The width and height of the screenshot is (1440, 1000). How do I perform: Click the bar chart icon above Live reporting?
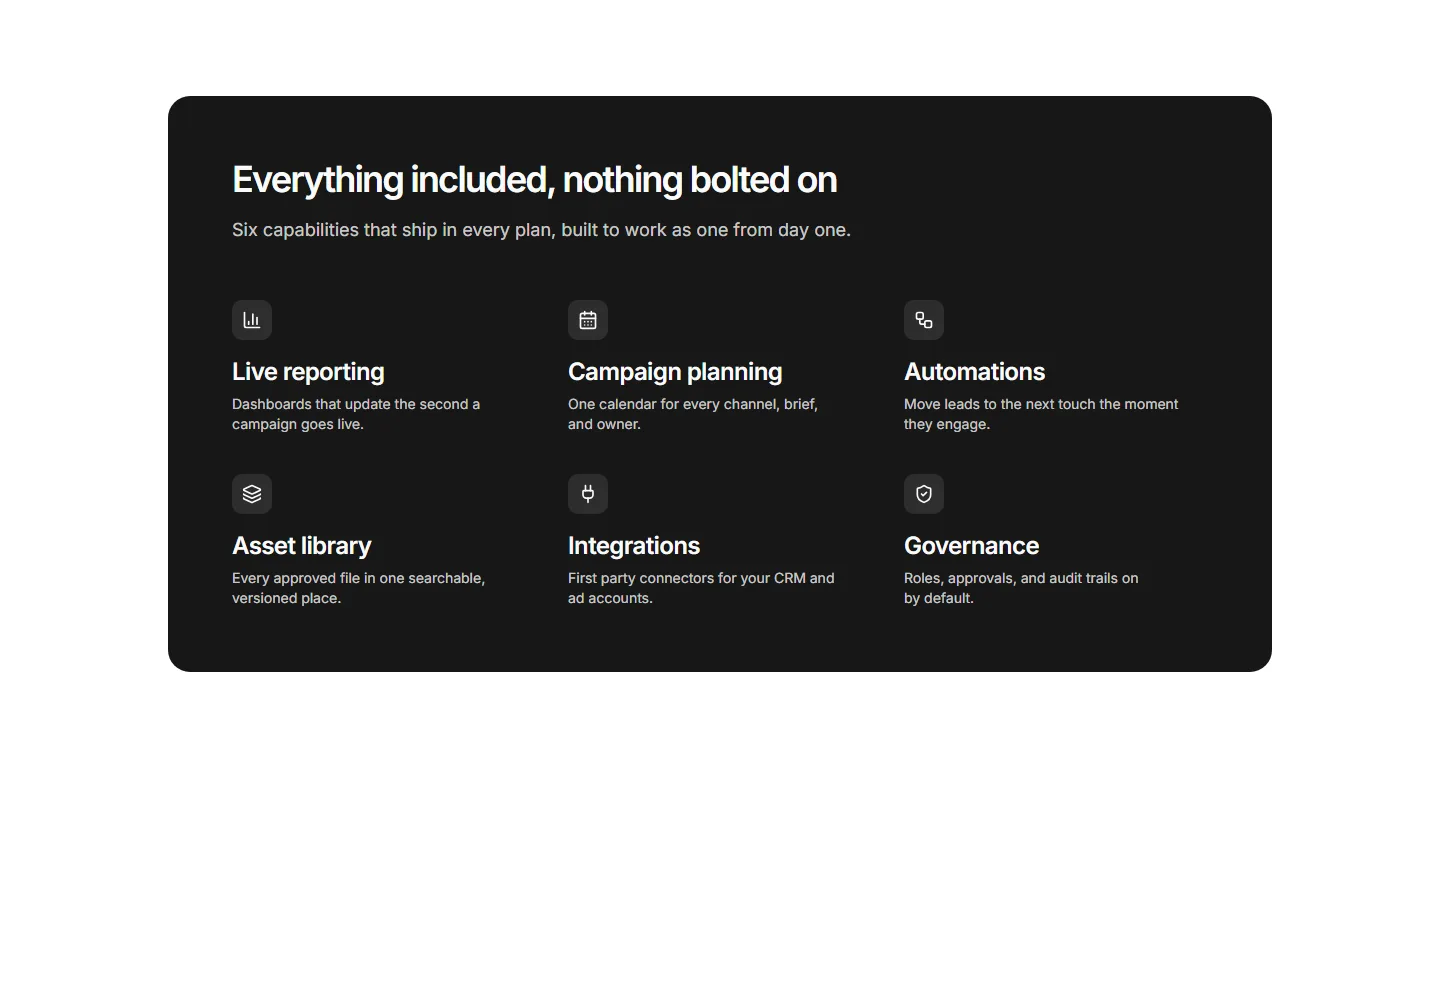click(252, 320)
